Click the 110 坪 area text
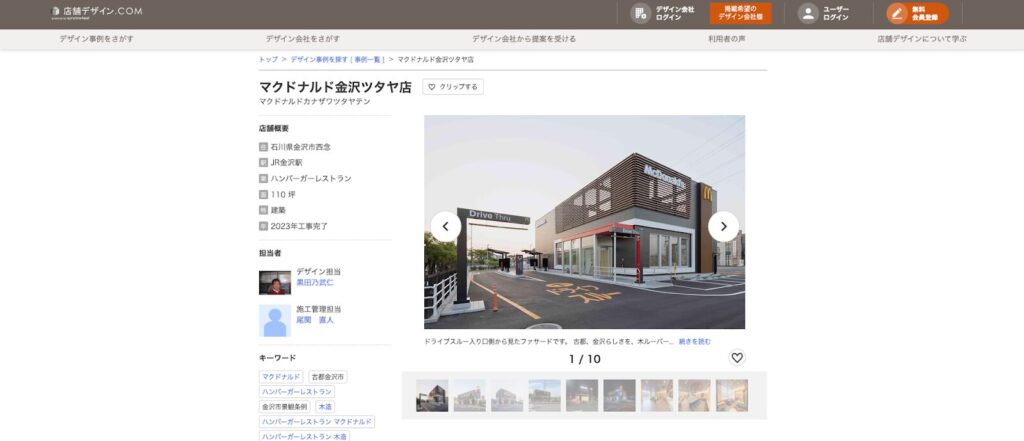The height and width of the screenshot is (441, 1024). click(x=283, y=195)
